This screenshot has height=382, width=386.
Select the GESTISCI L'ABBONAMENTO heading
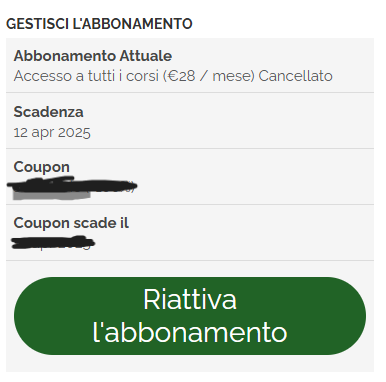click(99, 24)
